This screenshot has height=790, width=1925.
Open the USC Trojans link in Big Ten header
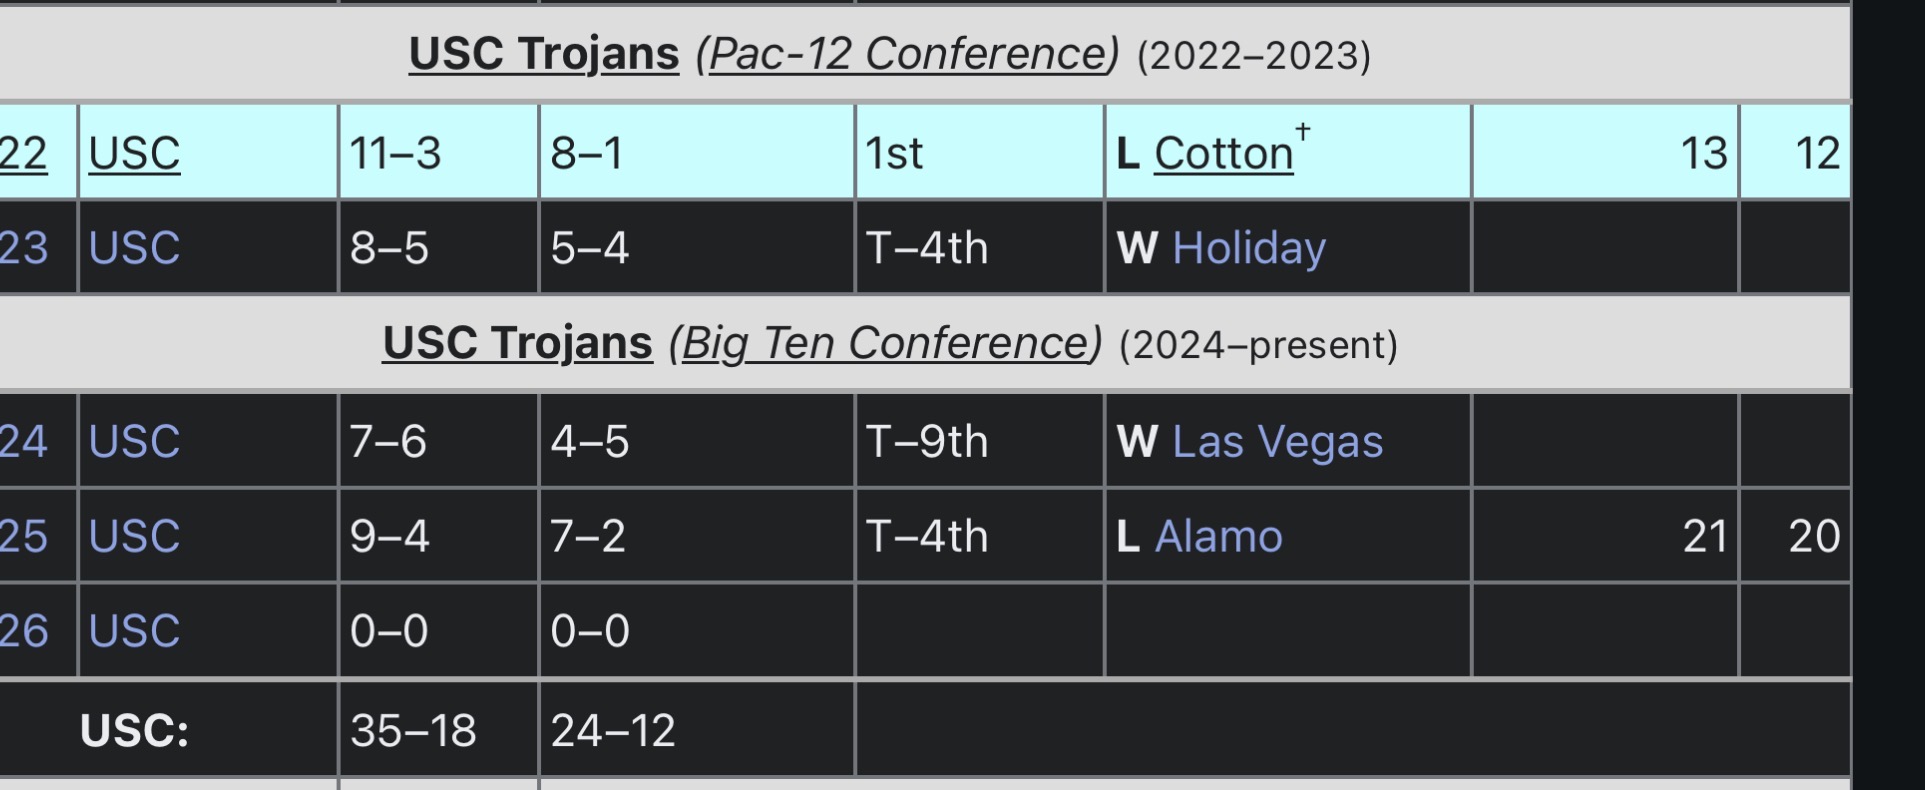pyautogui.click(x=517, y=343)
